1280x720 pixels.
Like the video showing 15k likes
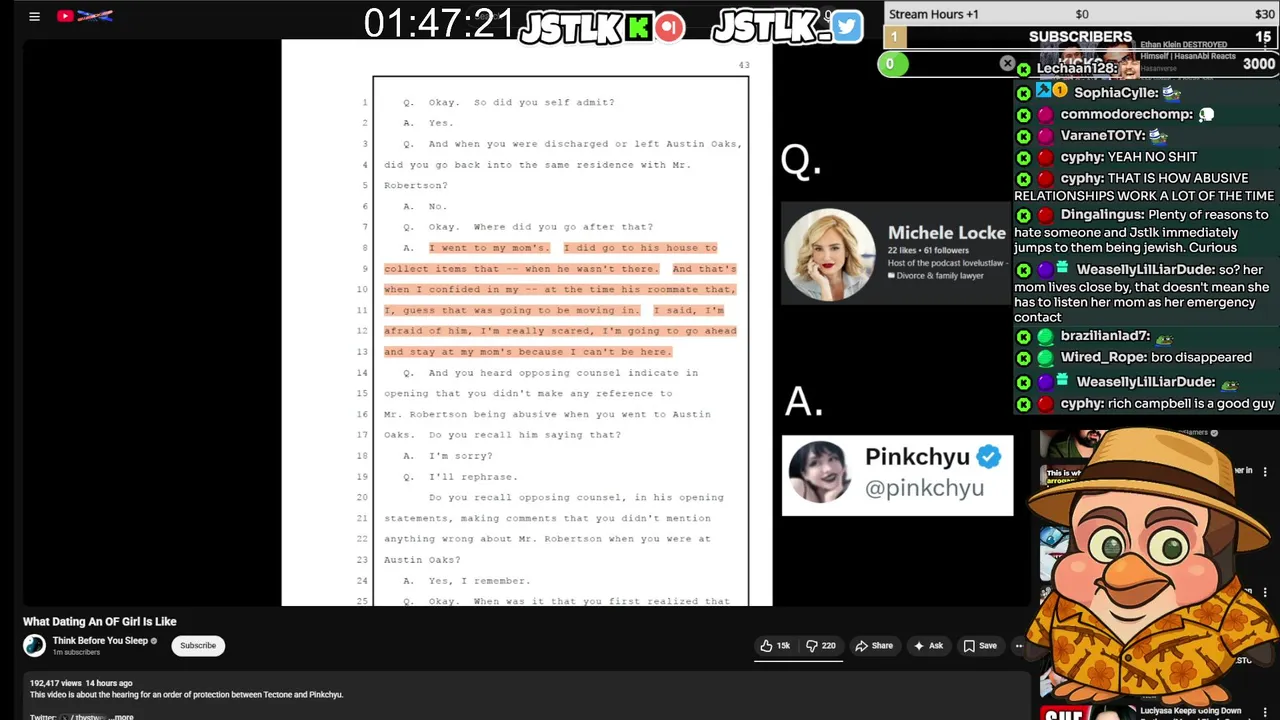(x=775, y=646)
